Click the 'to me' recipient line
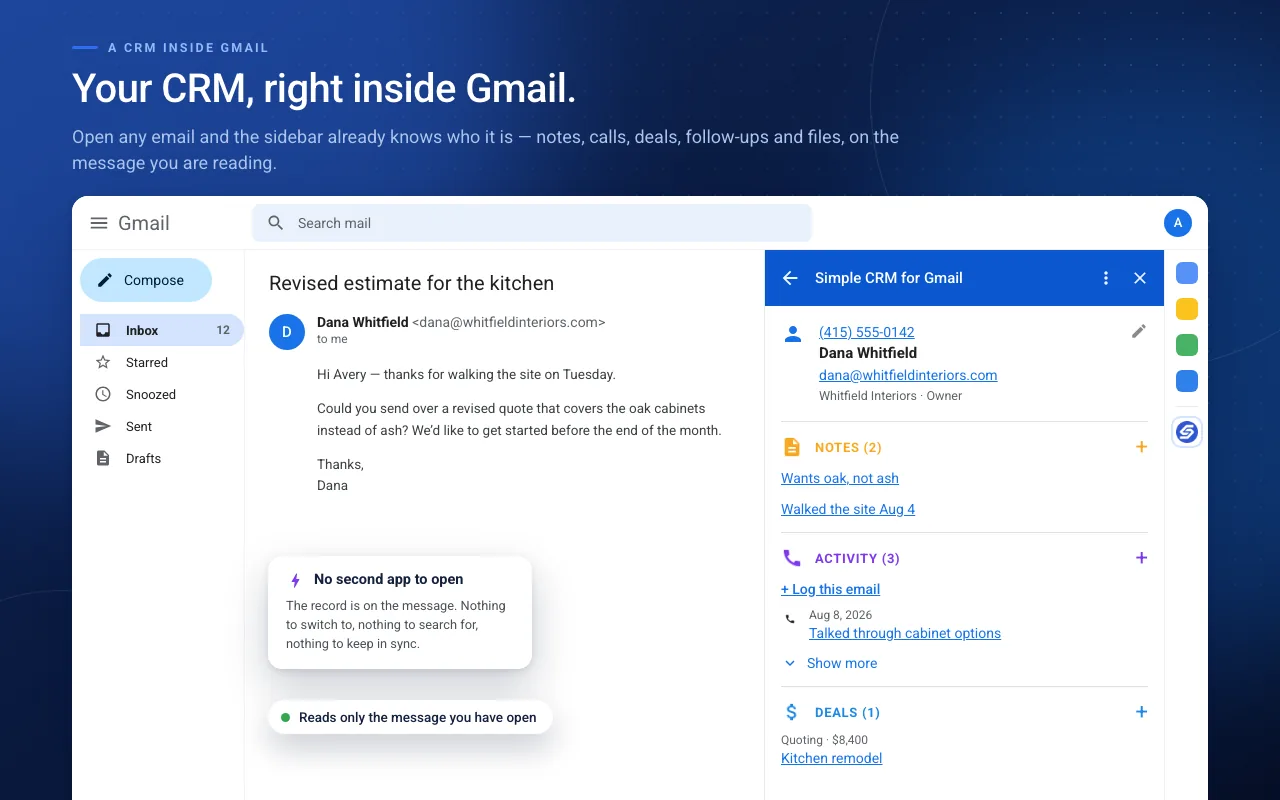The width and height of the screenshot is (1280, 800). coord(332,339)
